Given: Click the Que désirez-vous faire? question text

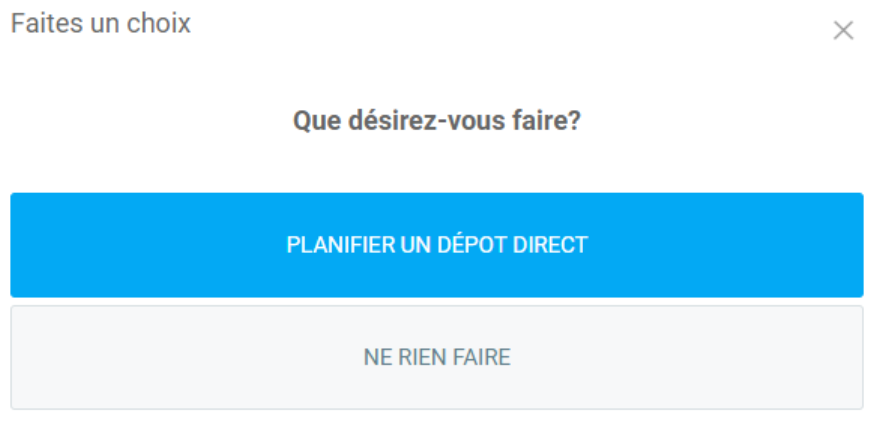Looking at the screenshot, I should click(437, 122).
